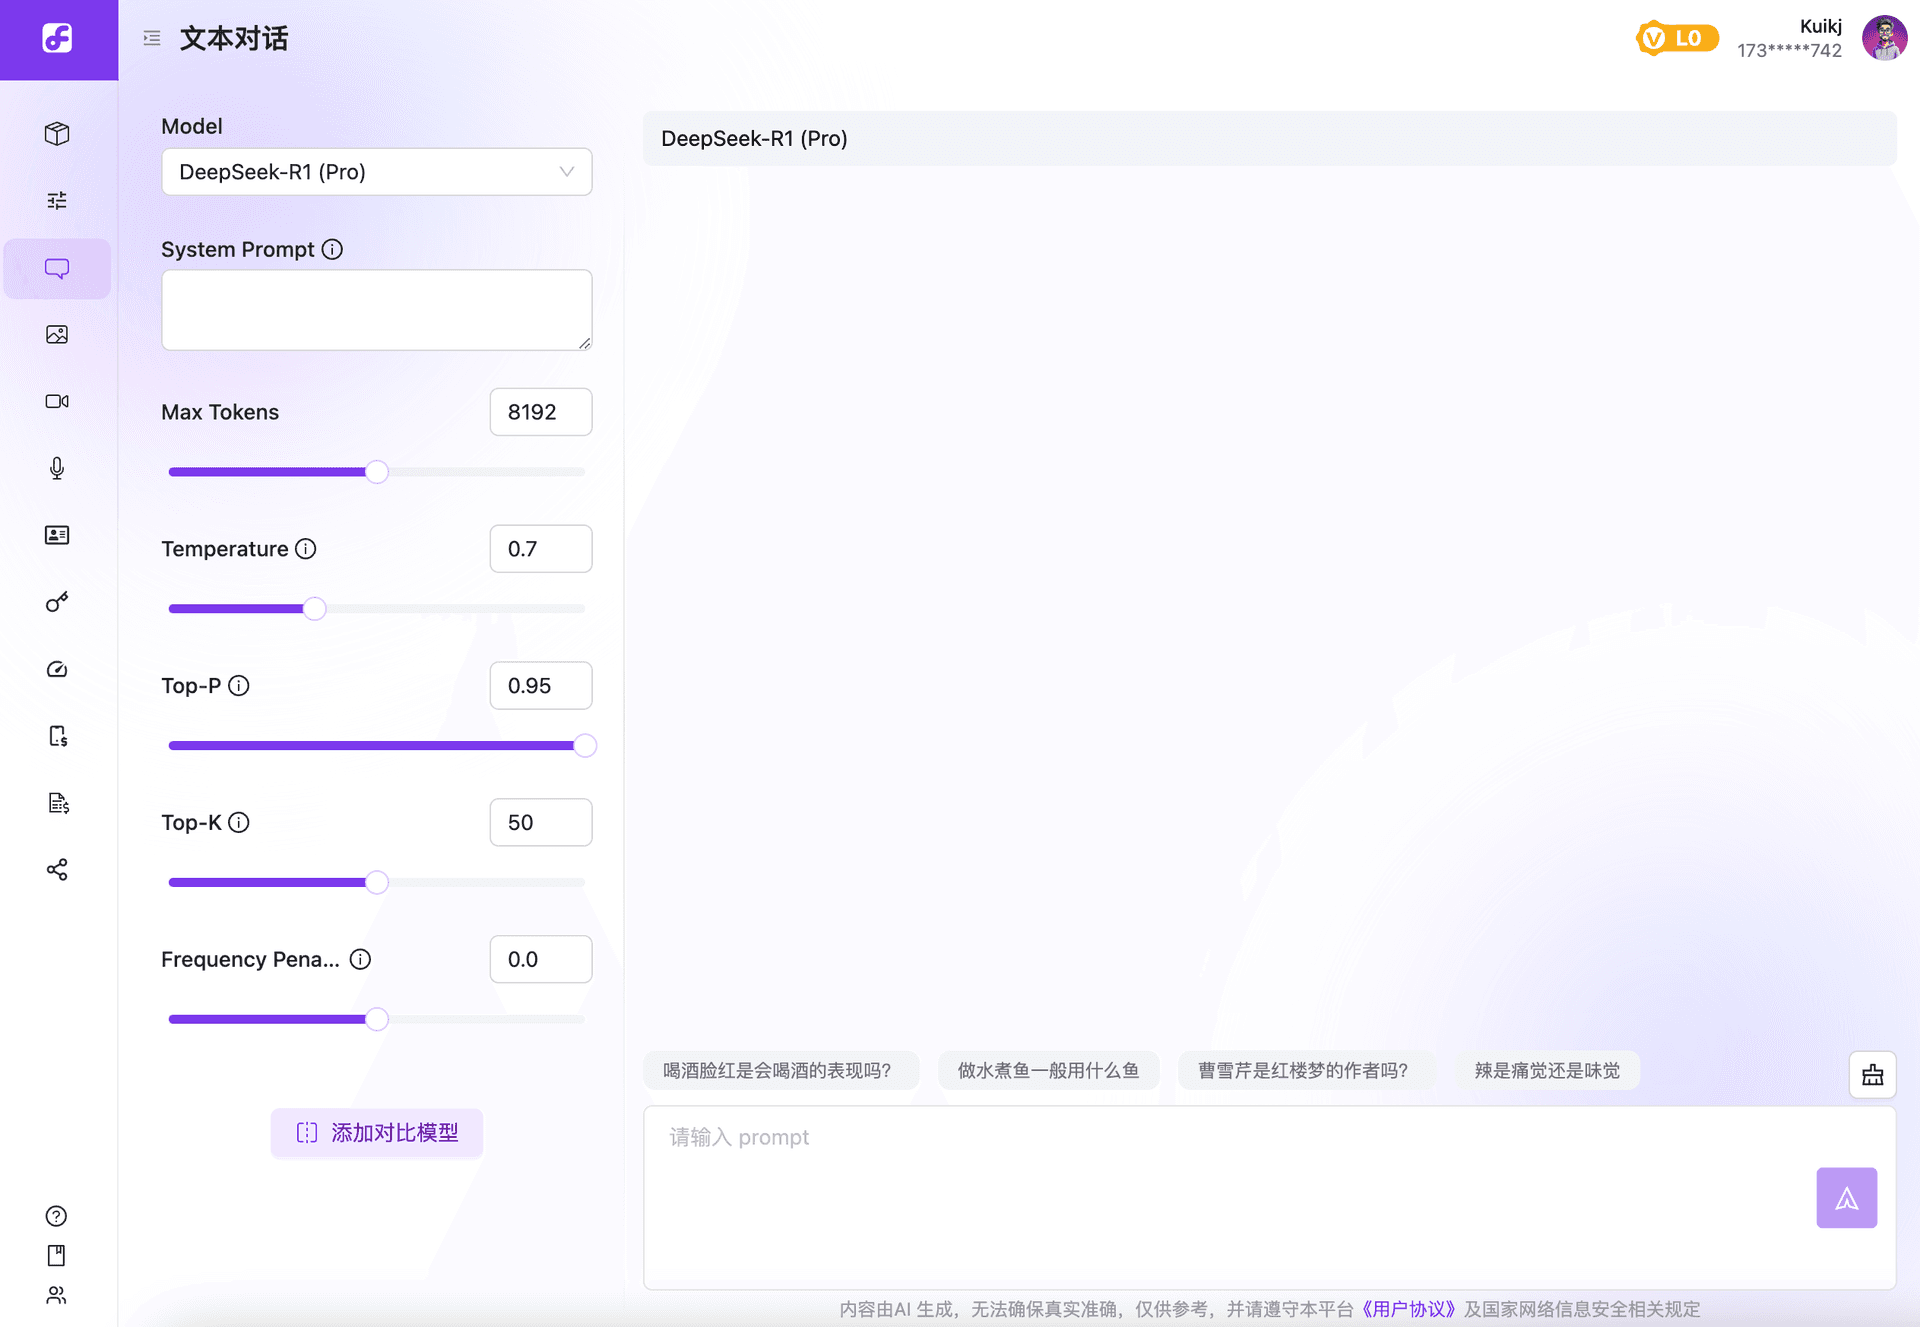This screenshot has width=1920, height=1327.
Task: Open the video camera sidebar icon
Action: pyautogui.click(x=57, y=401)
